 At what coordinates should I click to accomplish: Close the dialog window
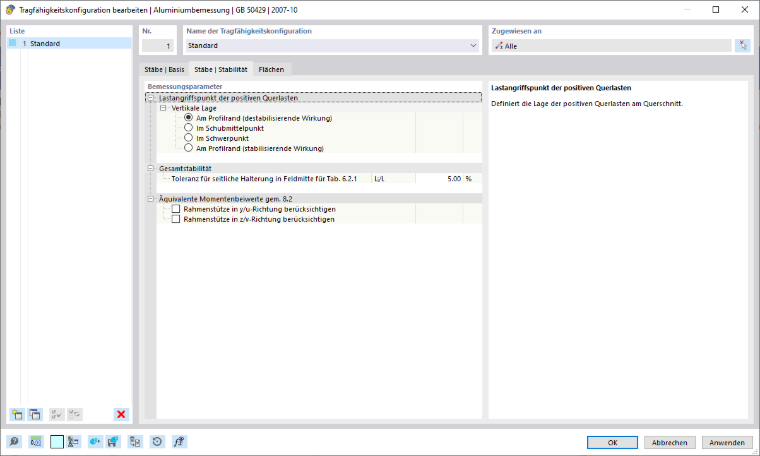744,10
